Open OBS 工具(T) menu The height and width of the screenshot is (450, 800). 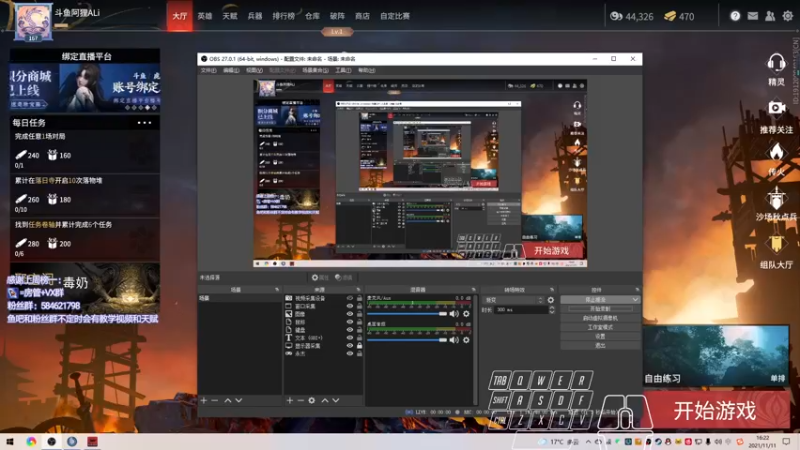343,70
